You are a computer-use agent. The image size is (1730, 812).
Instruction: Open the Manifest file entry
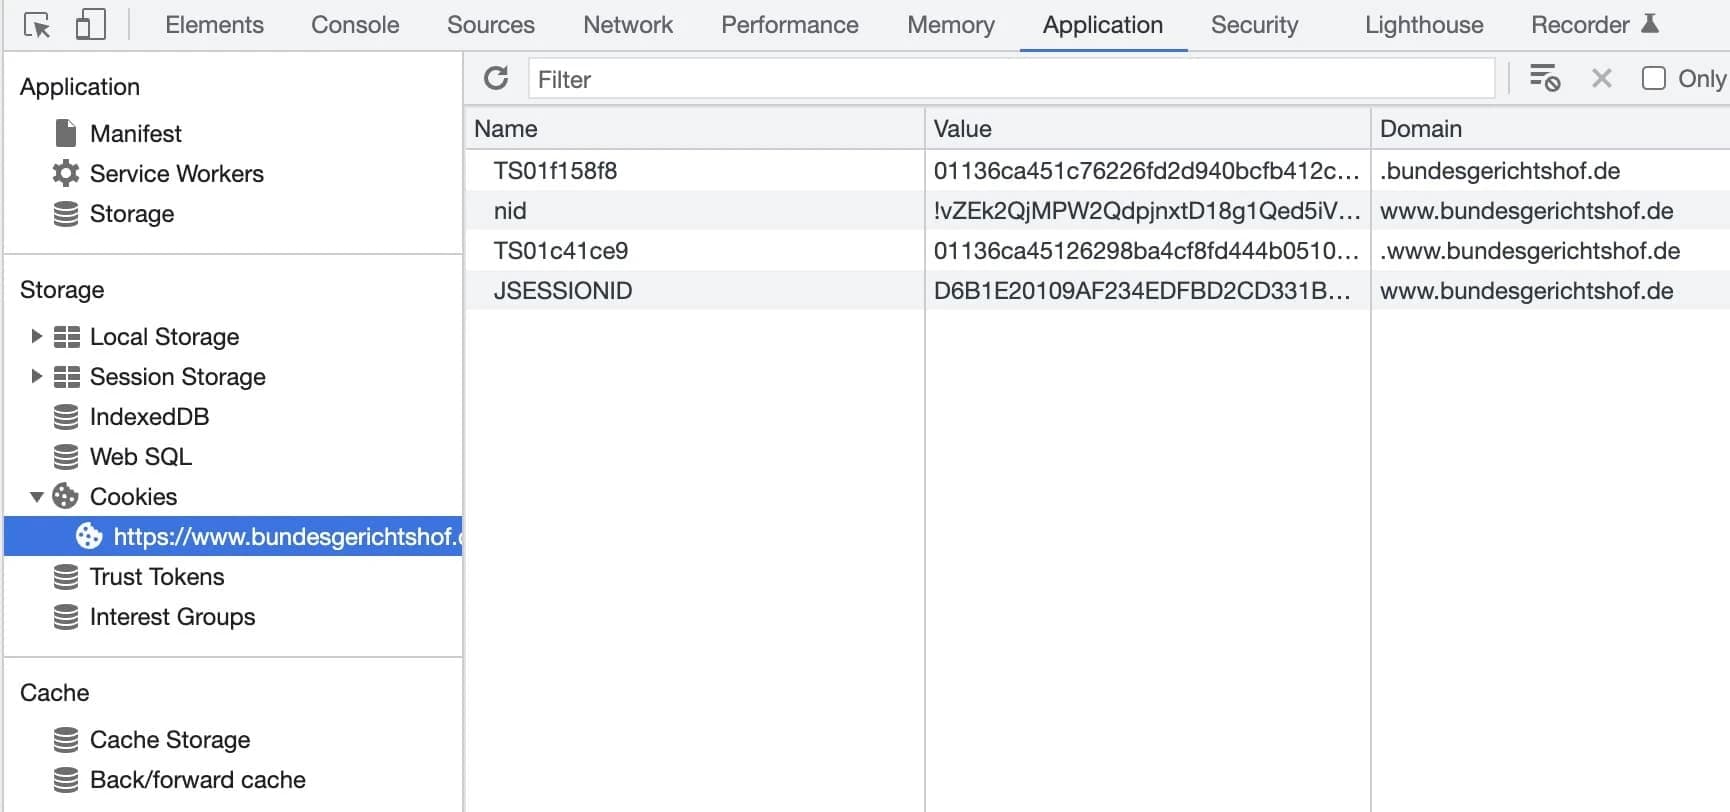pos(135,133)
